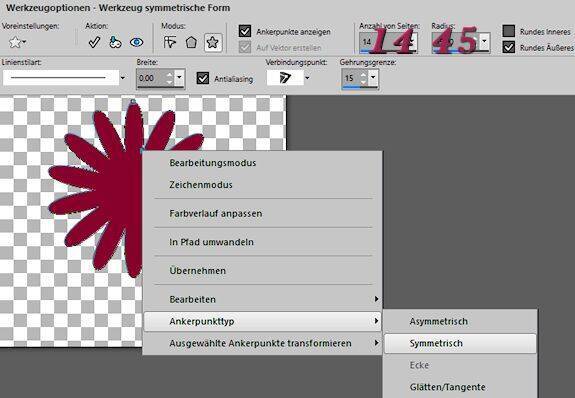
Task: Open the Breite slider dropdown arrow
Action: (179, 78)
